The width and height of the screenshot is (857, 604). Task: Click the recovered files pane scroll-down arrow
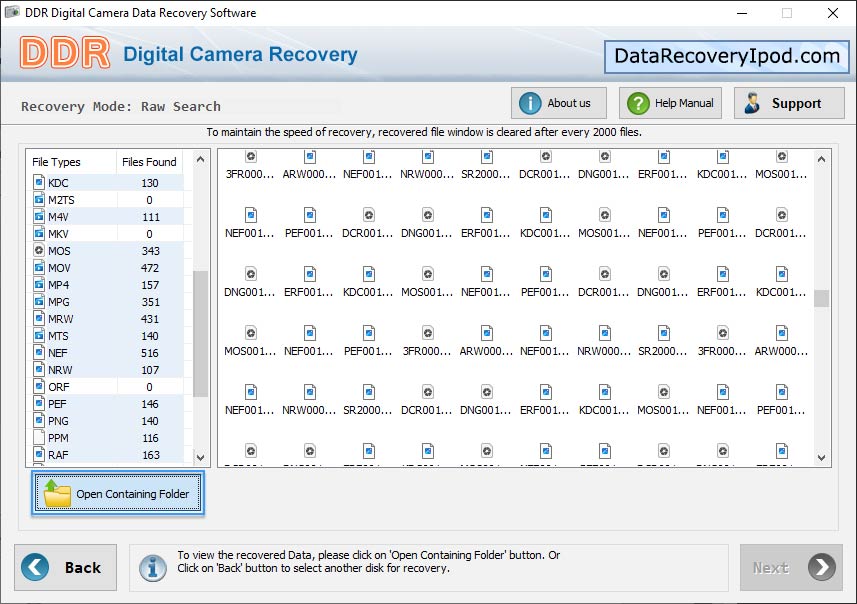[x=821, y=458]
